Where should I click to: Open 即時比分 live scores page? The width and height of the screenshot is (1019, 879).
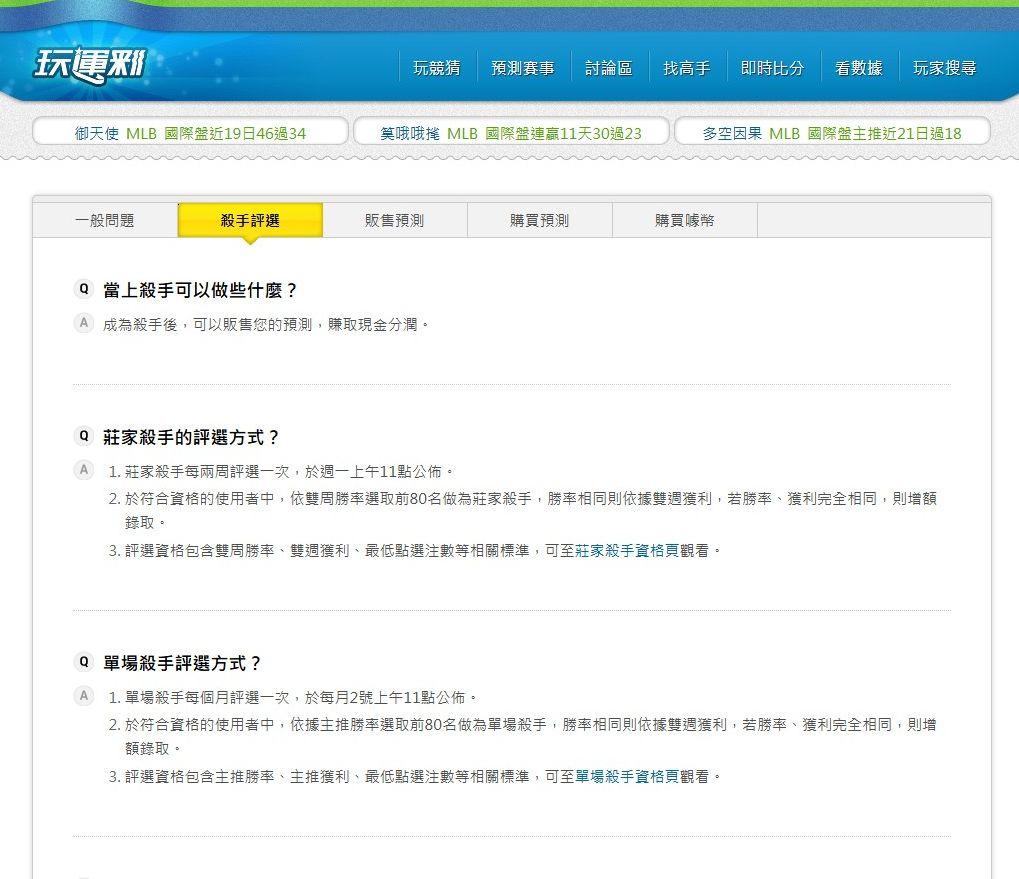[x=773, y=68]
